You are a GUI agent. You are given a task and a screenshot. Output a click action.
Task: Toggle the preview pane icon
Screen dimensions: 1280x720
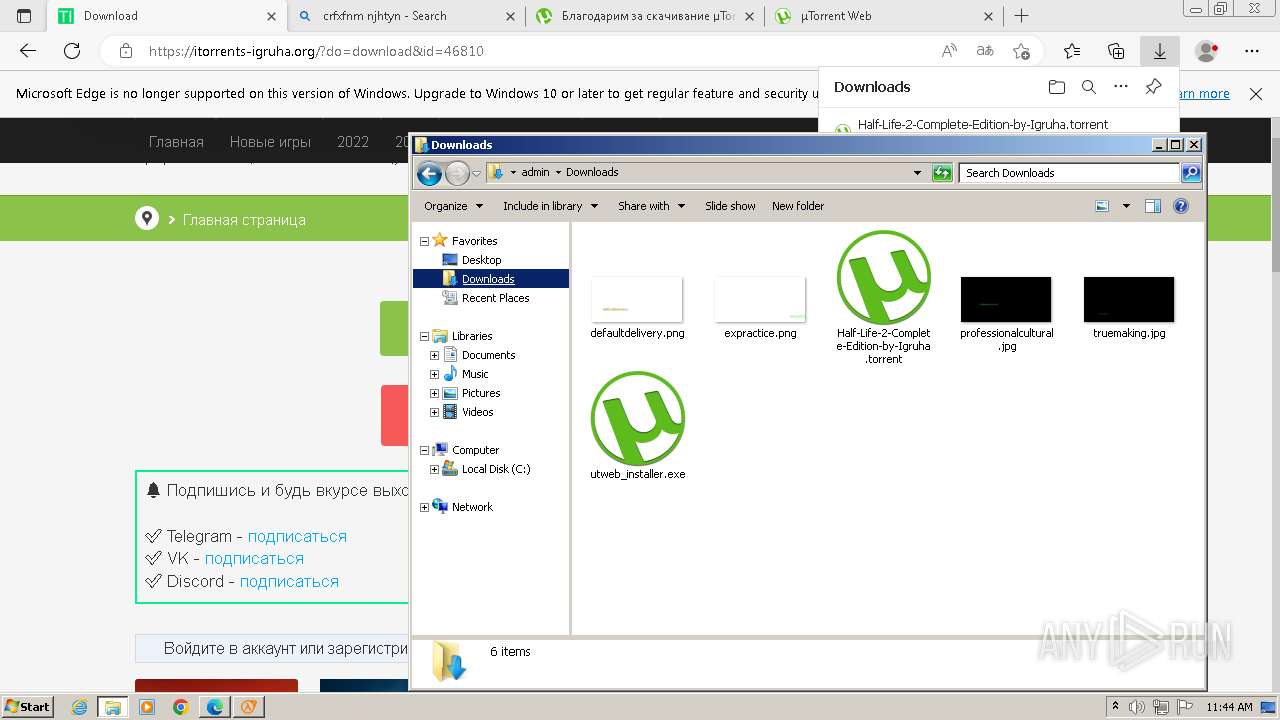tap(1153, 206)
